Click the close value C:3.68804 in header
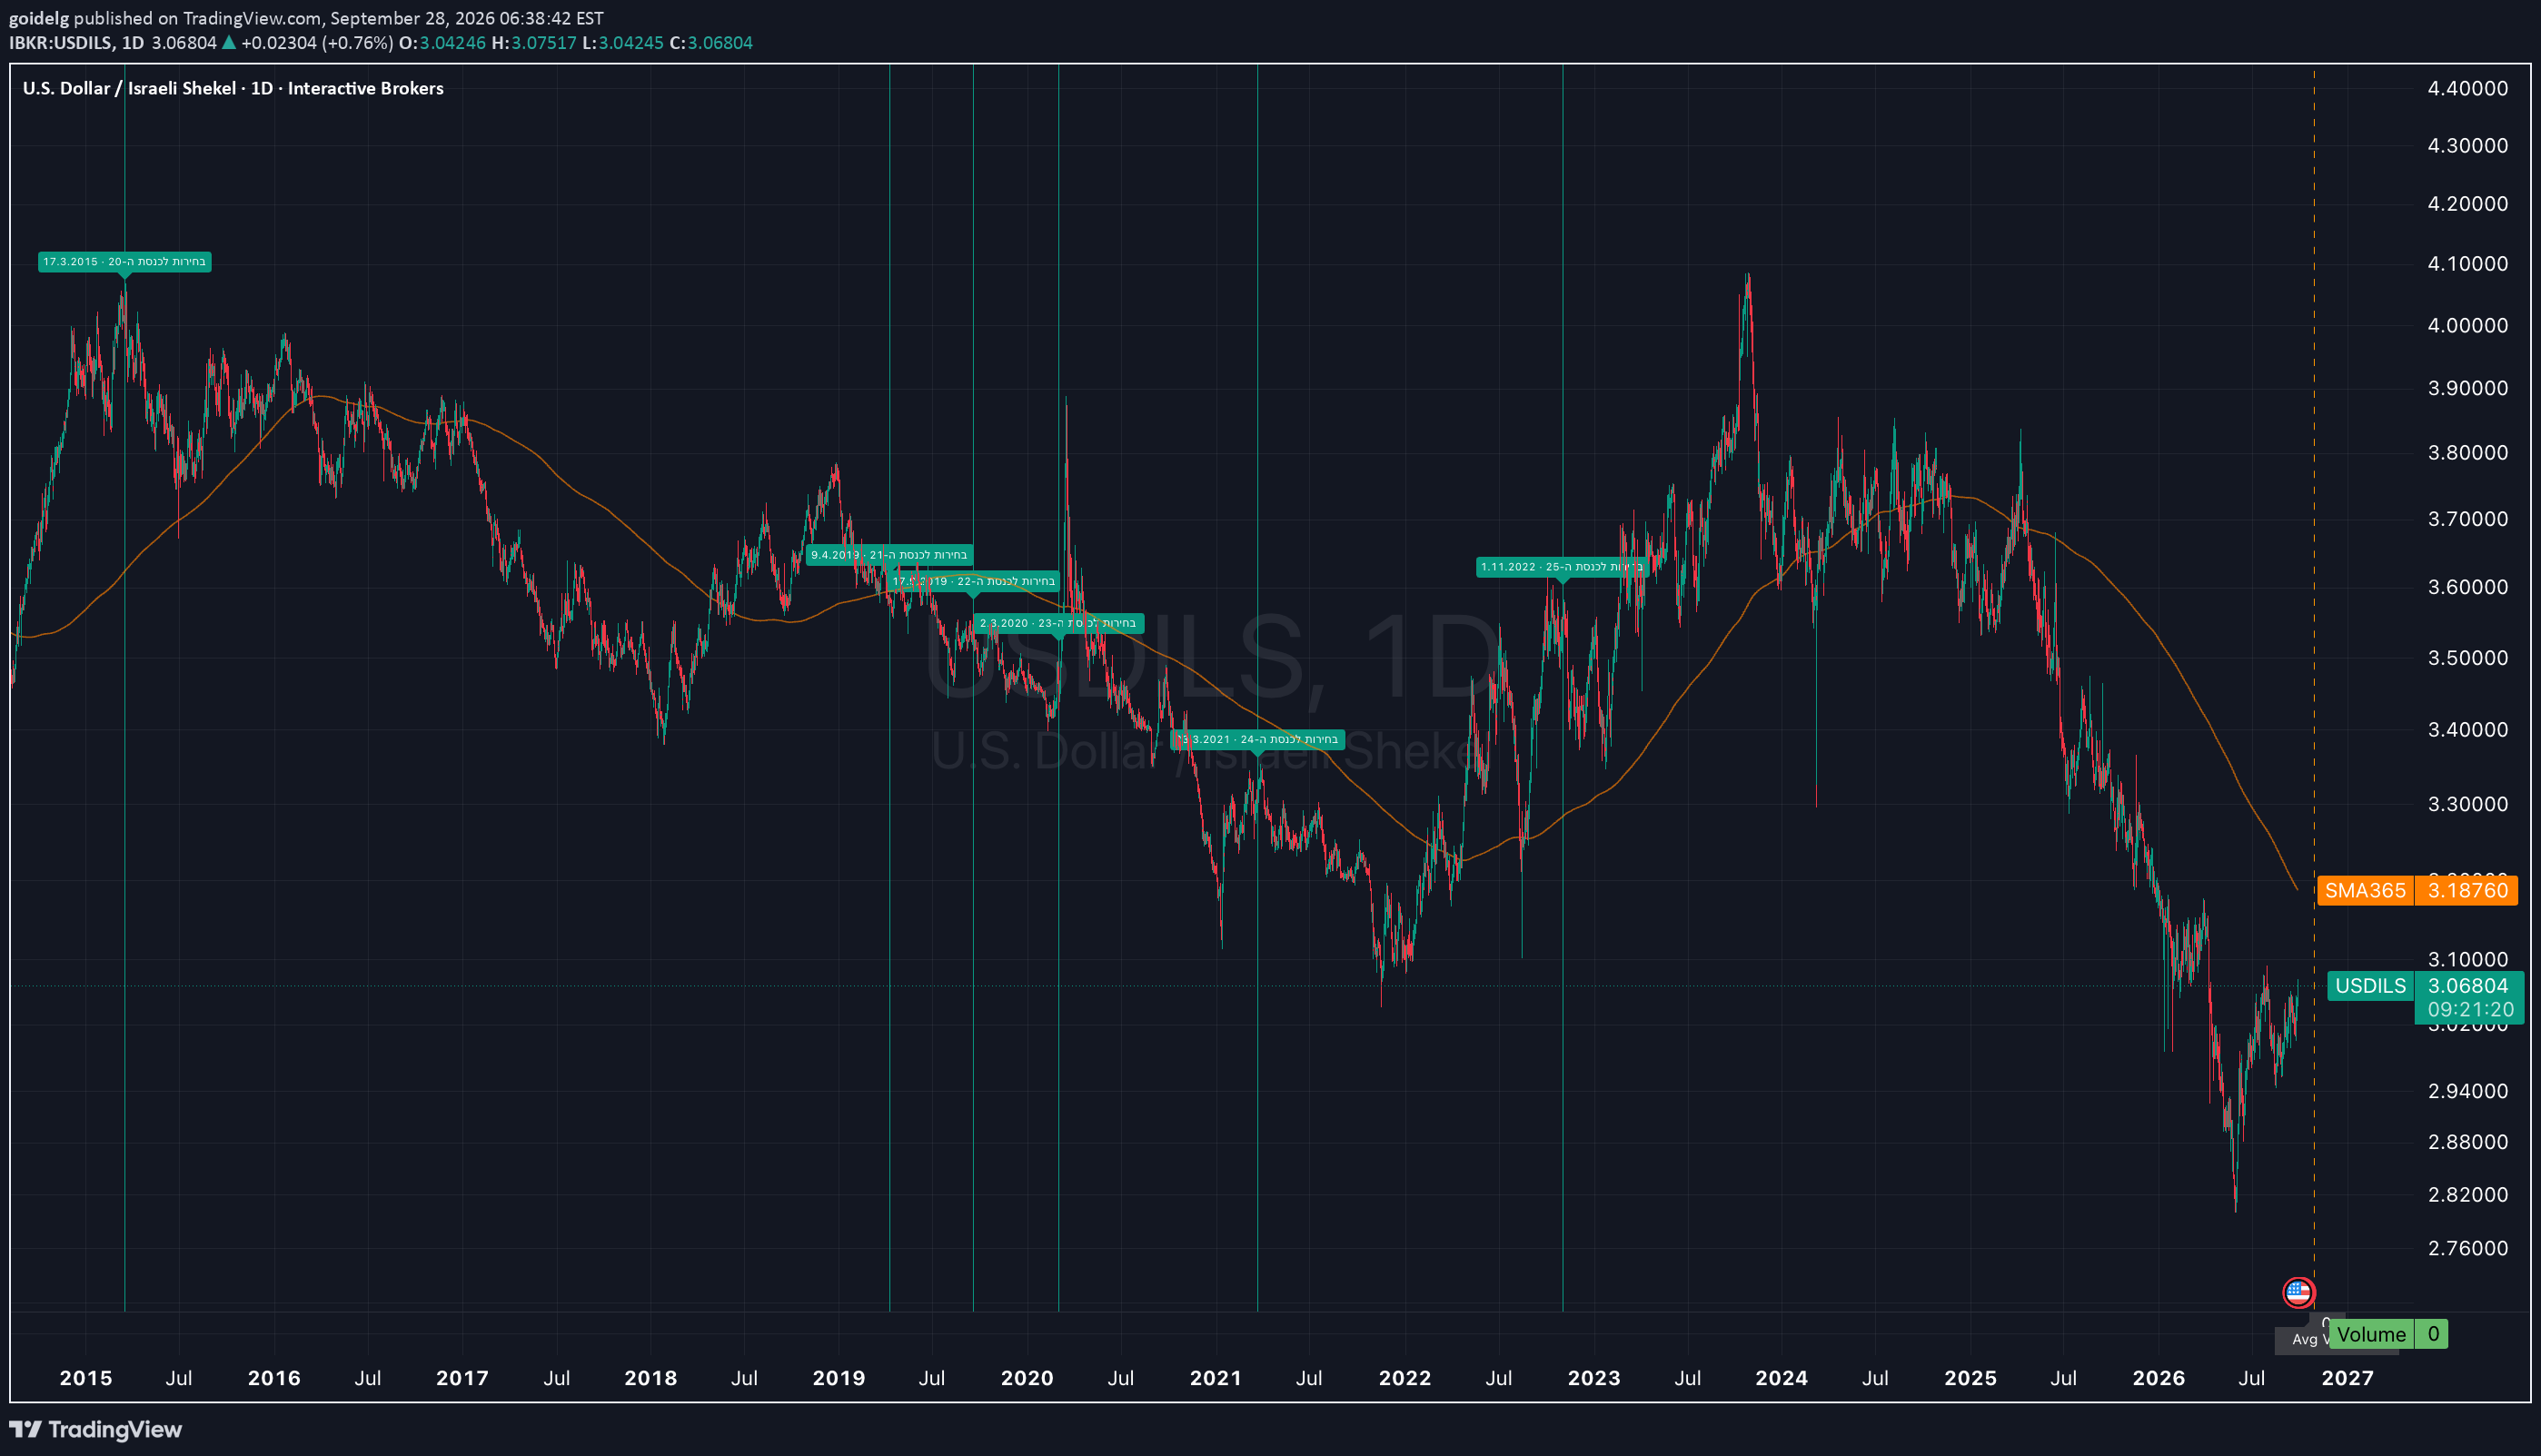The height and width of the screenshot is (1456, 2541). [x=711, y=43]
